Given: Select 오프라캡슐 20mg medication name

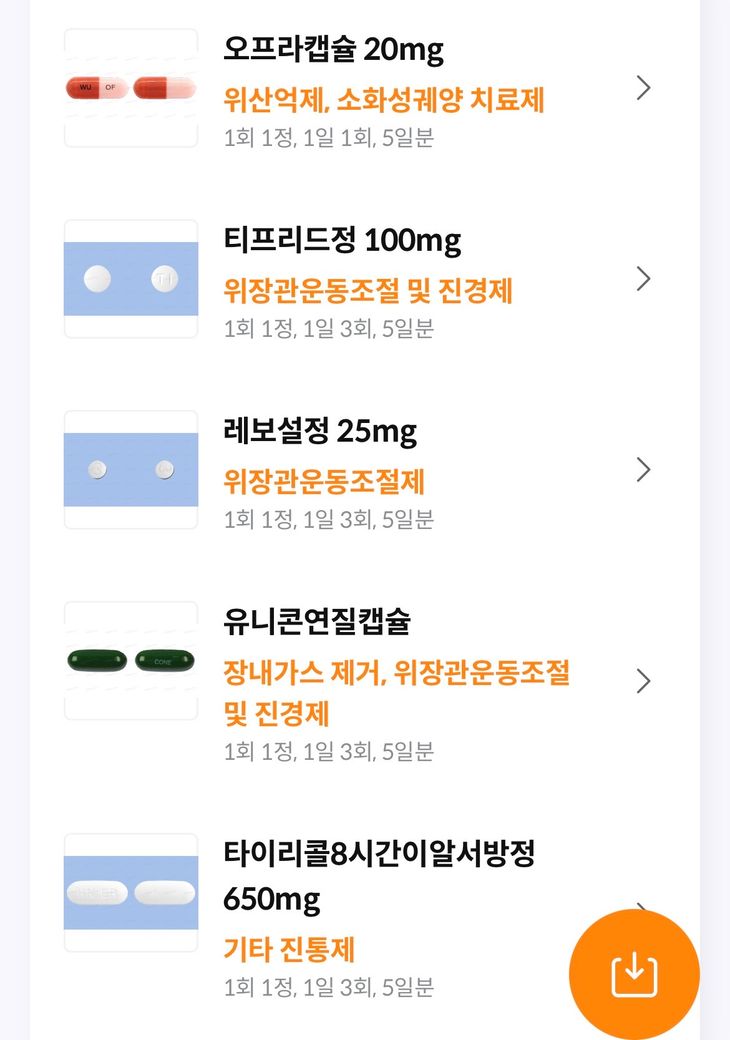Looking at the screenshot, I should click(333, 49).
